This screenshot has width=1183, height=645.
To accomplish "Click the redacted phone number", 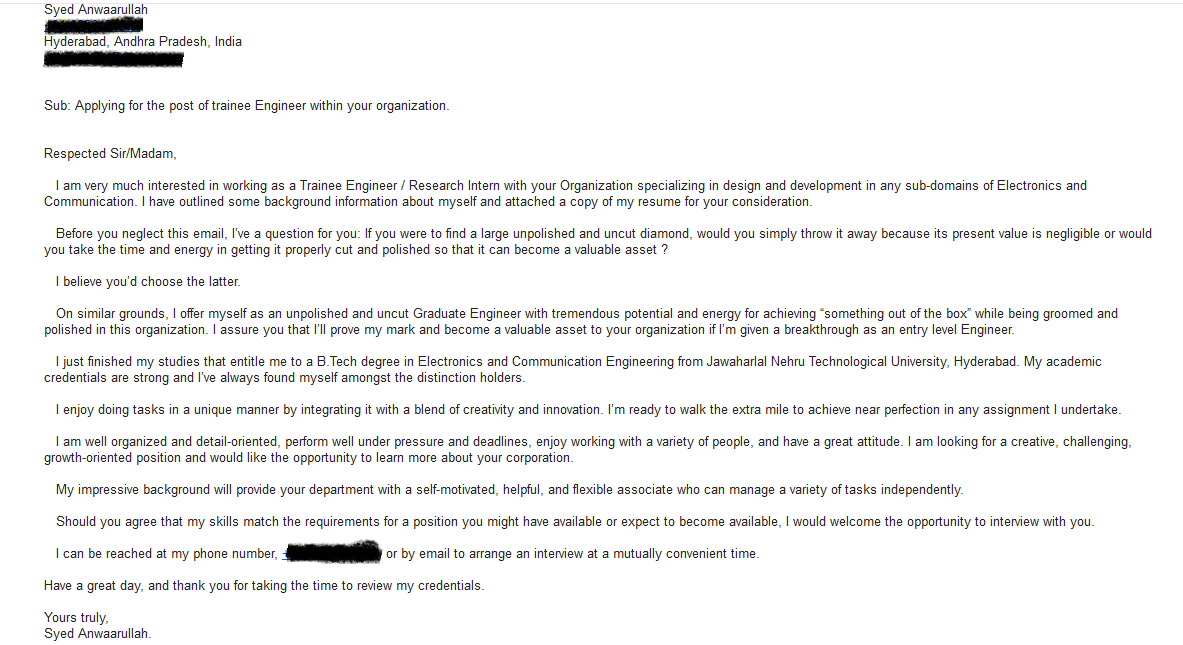I will tap(333, 552).
